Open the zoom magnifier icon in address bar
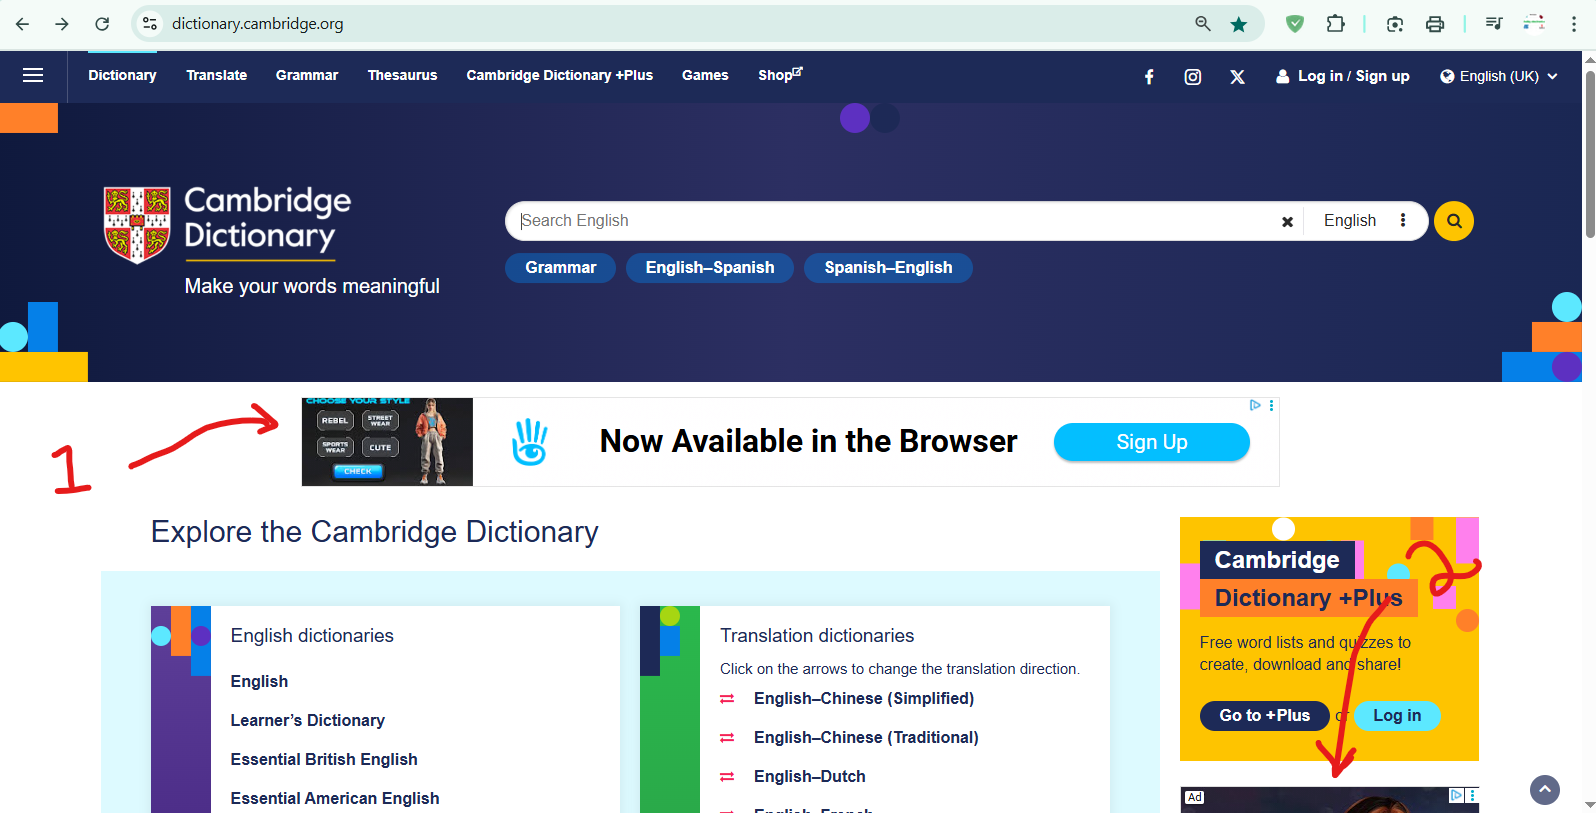Screen dimensions: 1596x813 pos(1203,24)
